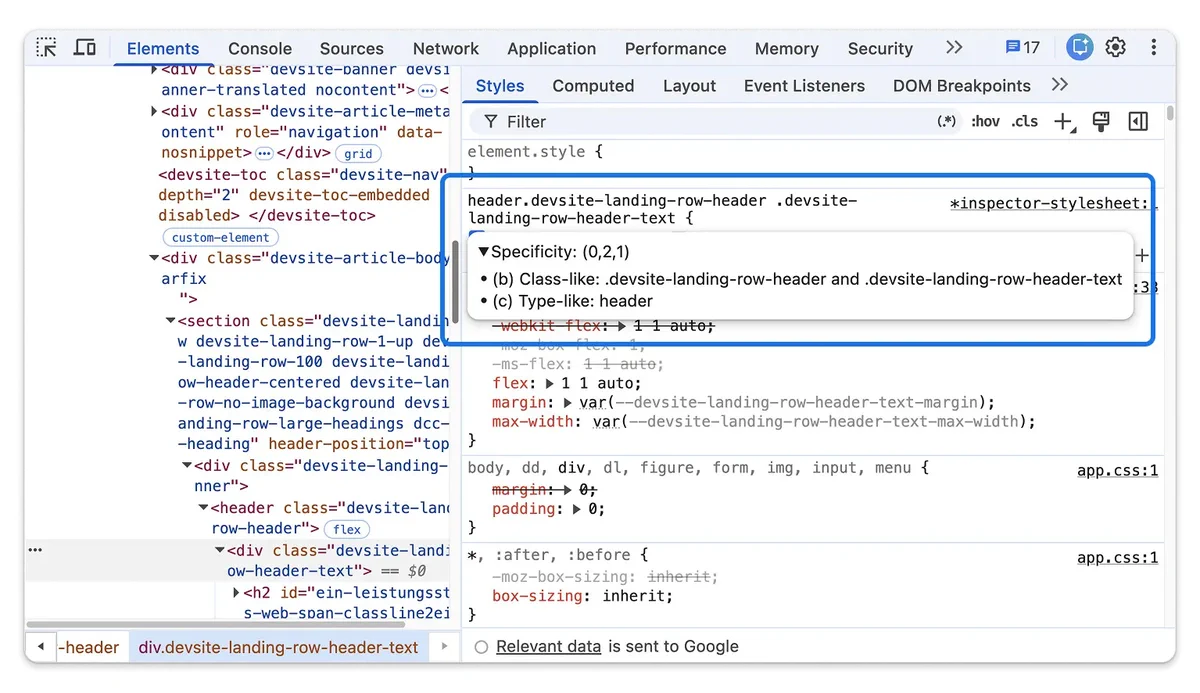Open the AI assistance icon
This screenshot has height=693, width=1200.
(x=1080, y=47)
